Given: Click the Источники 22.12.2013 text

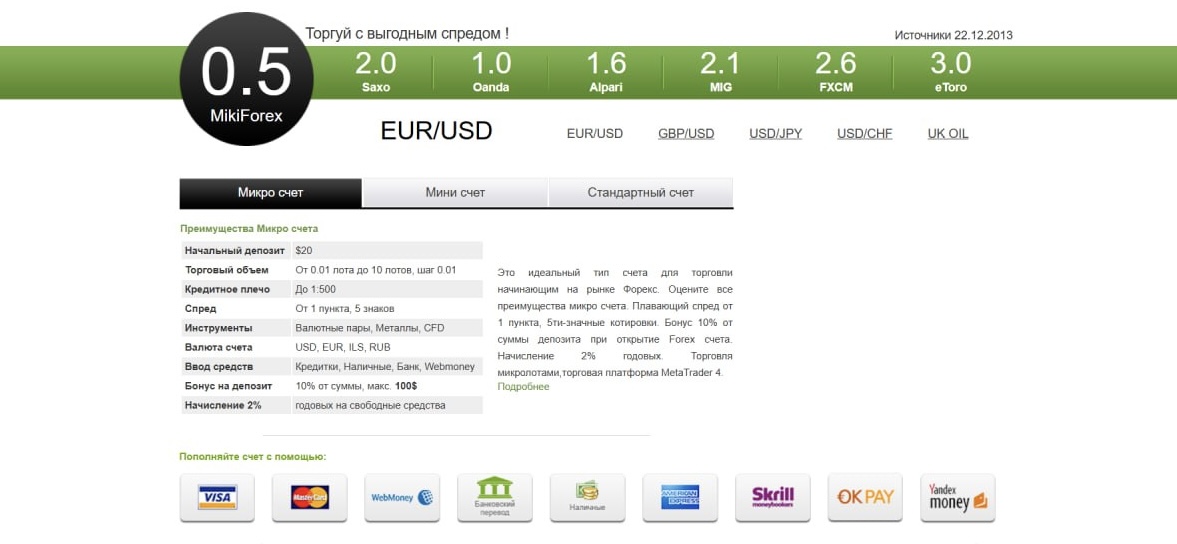Looking at the screenshot, I should point(953,35).
